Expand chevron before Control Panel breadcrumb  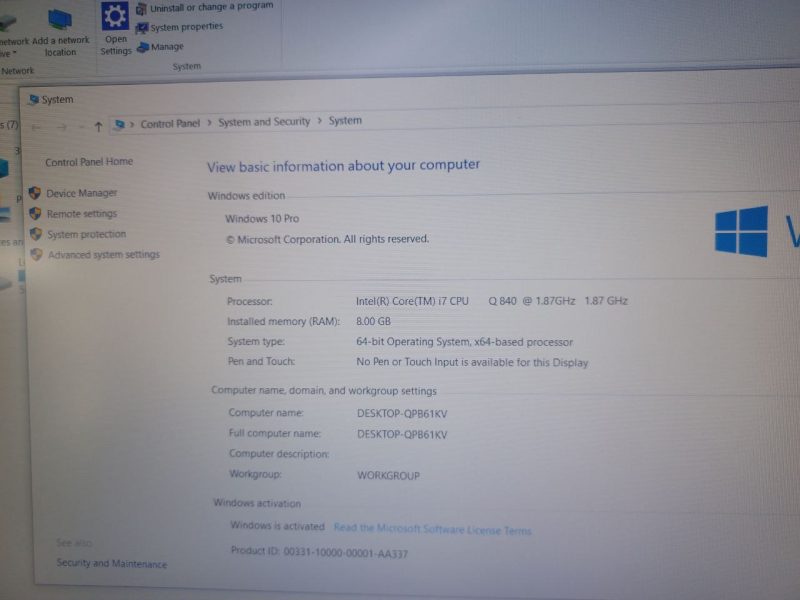[132, 124]
